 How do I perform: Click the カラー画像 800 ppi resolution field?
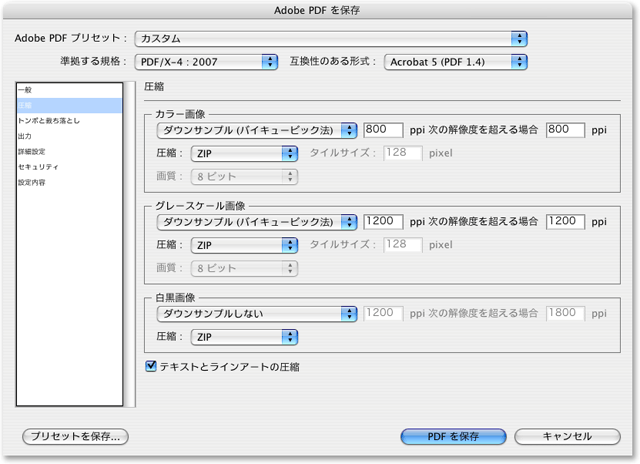[384, 130]
